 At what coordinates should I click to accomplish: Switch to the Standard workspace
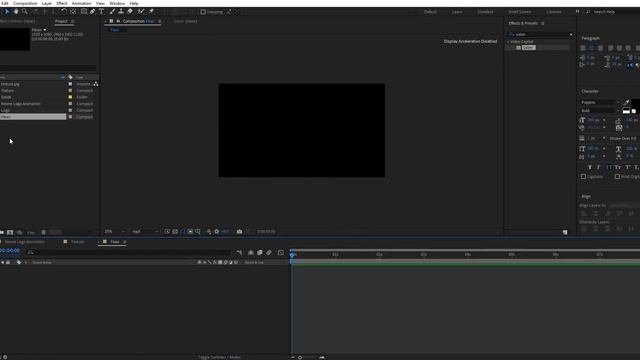pyautogui.click(x=485, y=12)
